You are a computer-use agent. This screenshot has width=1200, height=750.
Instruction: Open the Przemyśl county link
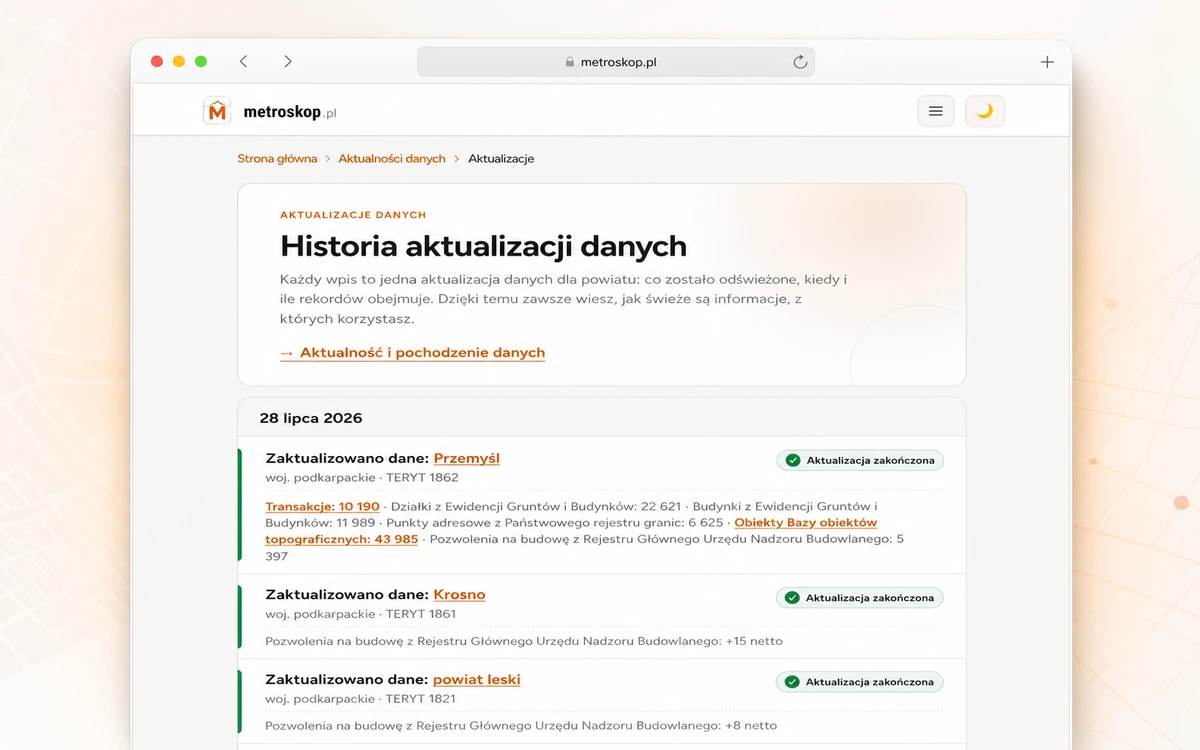467,458
